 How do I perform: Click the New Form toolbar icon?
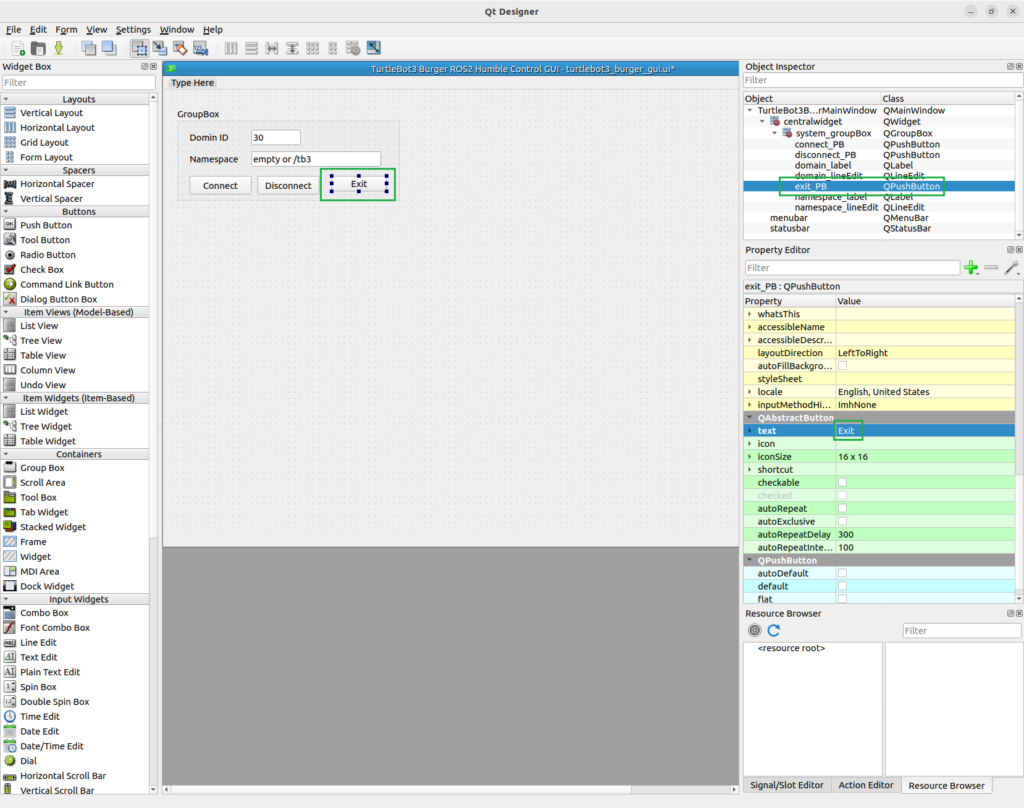pos(18,48)
